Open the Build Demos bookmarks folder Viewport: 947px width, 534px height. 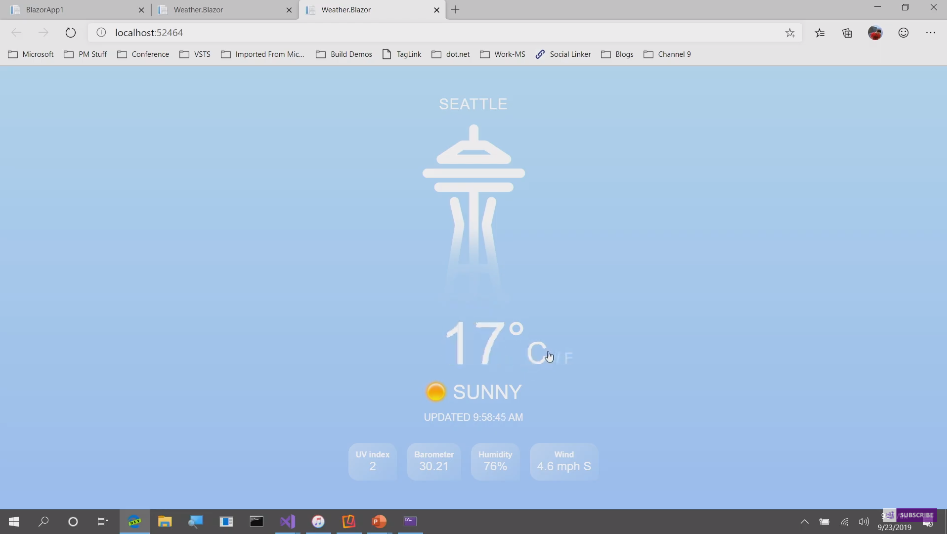[x=344, y=54]
